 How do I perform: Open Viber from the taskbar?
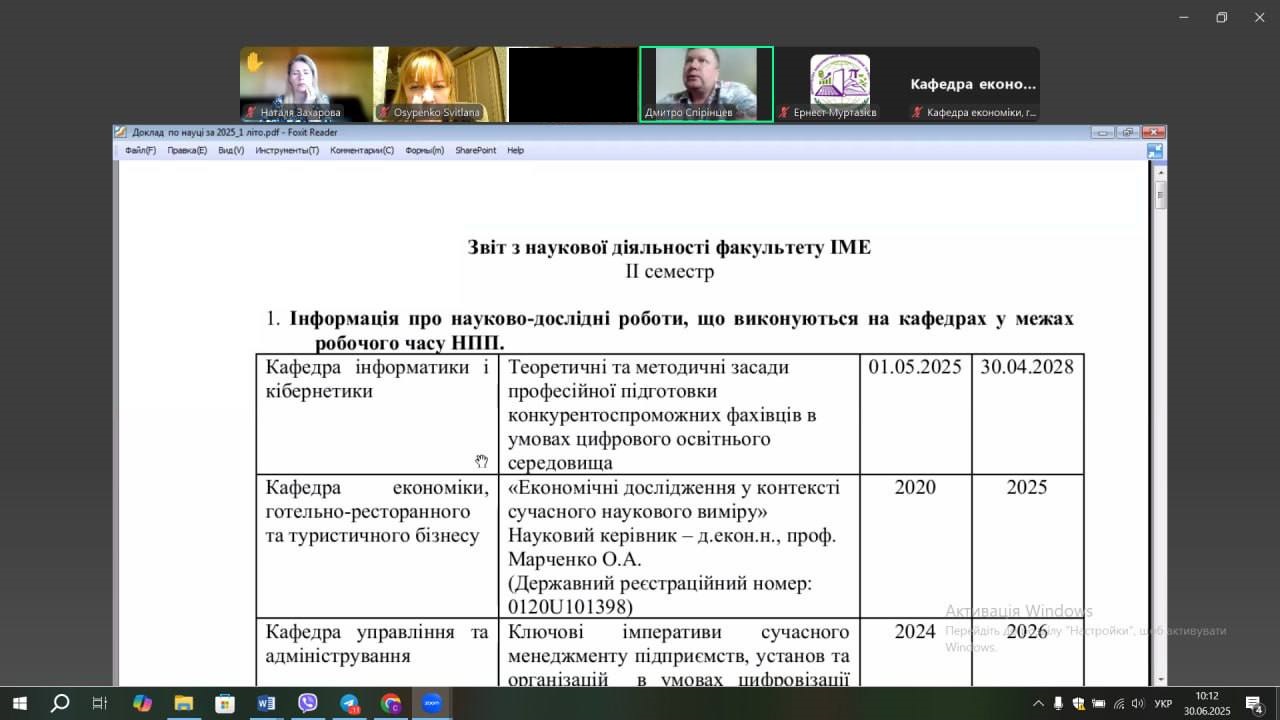click(308, 703)
